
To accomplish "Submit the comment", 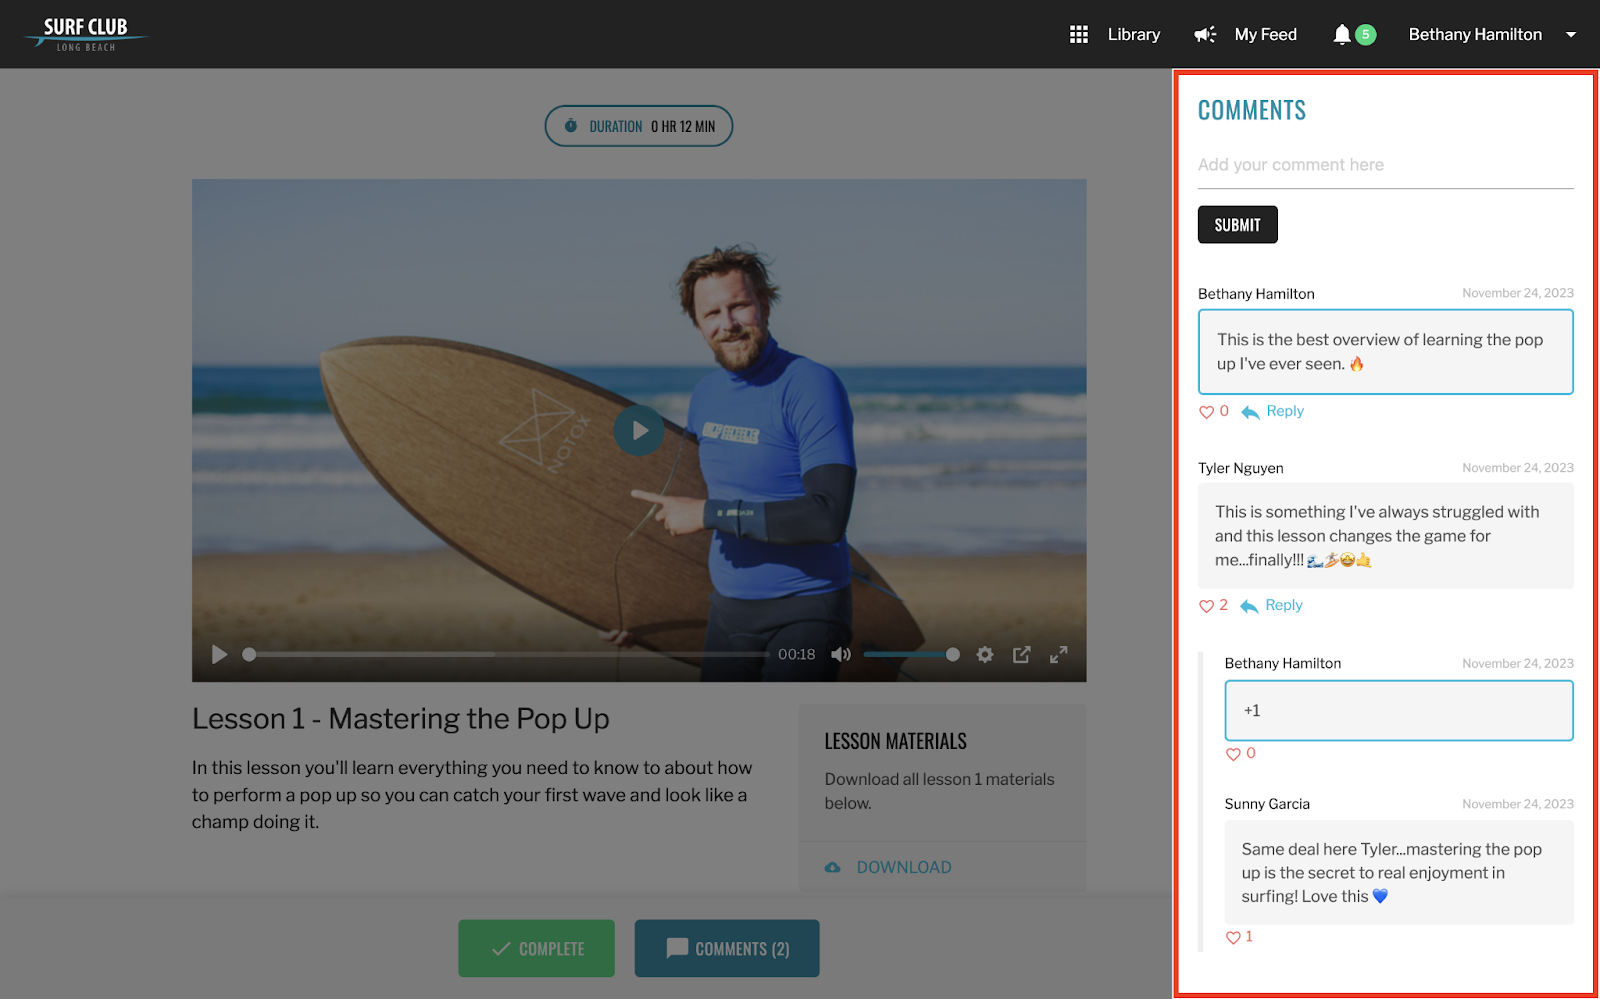I will click(1238, 225).
